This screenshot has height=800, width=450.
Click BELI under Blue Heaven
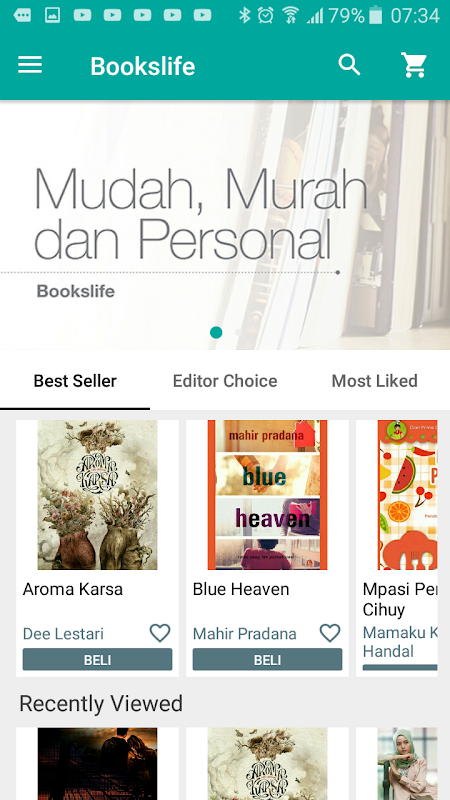click(267, 660)
